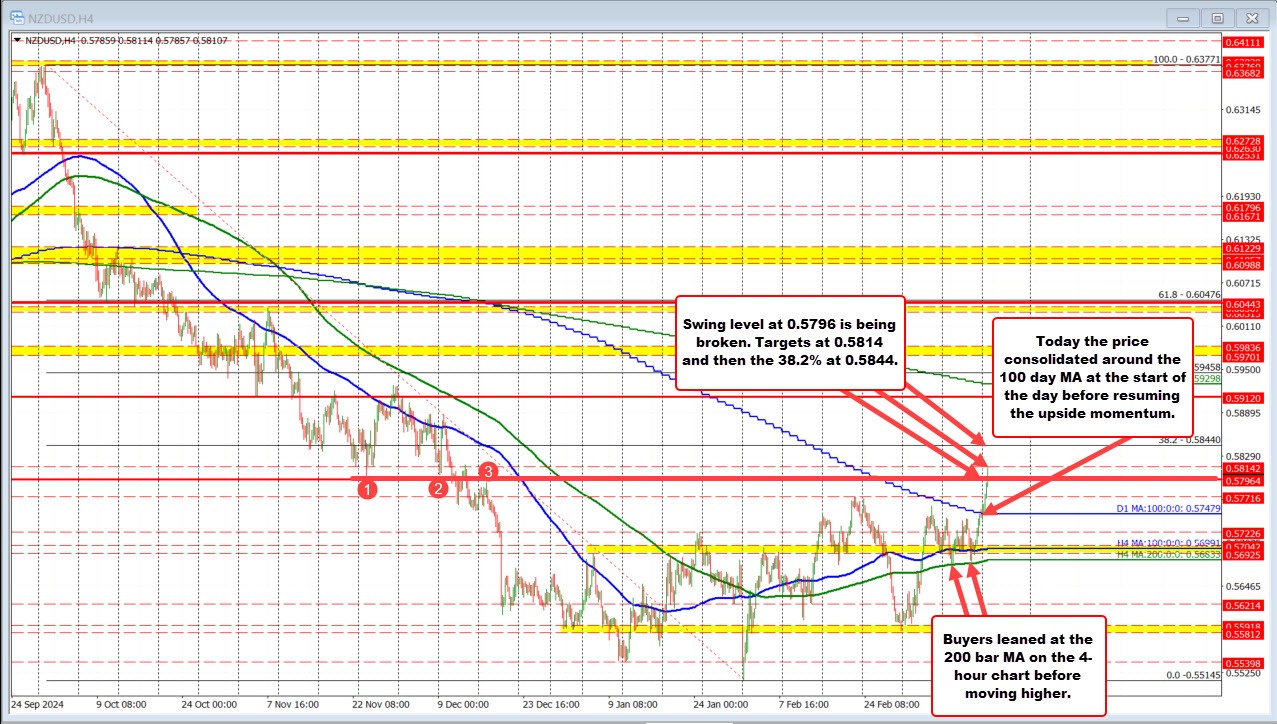This screenshot has width=1277, height=724.
Task: Select the 'Buyers leaned at the 200 bar MA' note
Action: (x=1019, y=666)
